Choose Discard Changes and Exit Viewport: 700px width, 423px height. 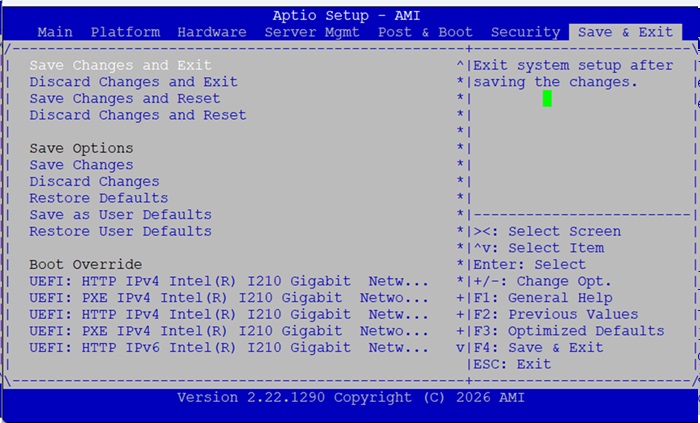(133, 82)
